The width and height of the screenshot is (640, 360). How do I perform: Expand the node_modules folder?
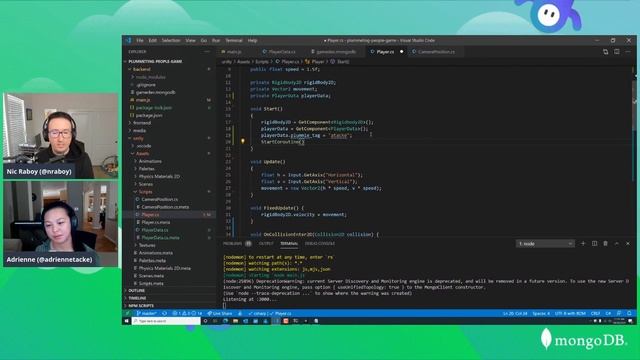click(150, 77)
